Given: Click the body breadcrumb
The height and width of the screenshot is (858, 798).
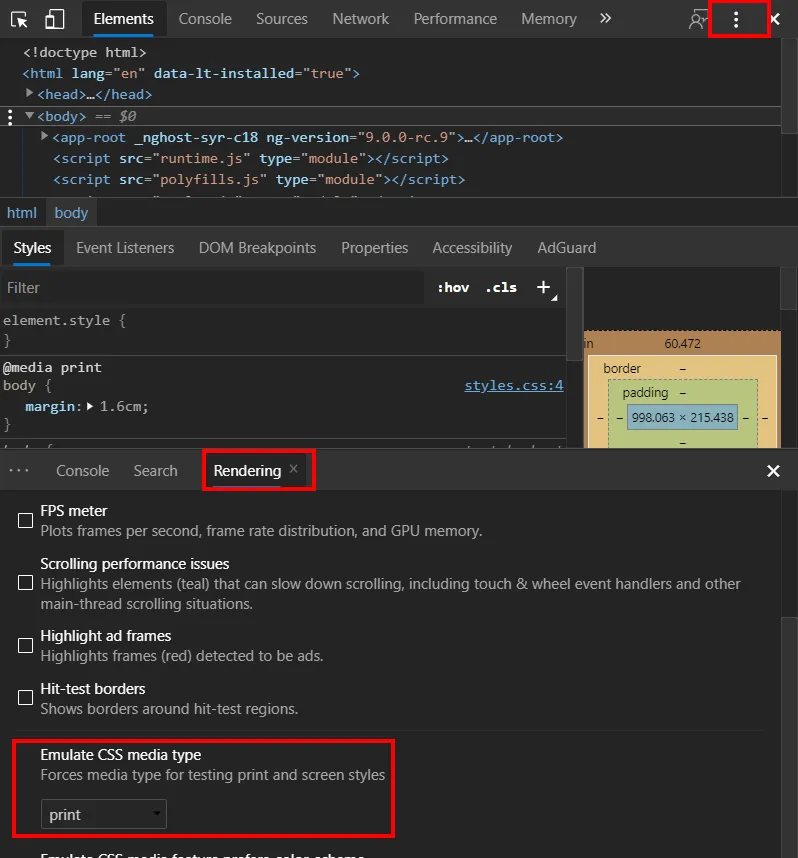Looking at the screenshot, I should tap(71, 213).
